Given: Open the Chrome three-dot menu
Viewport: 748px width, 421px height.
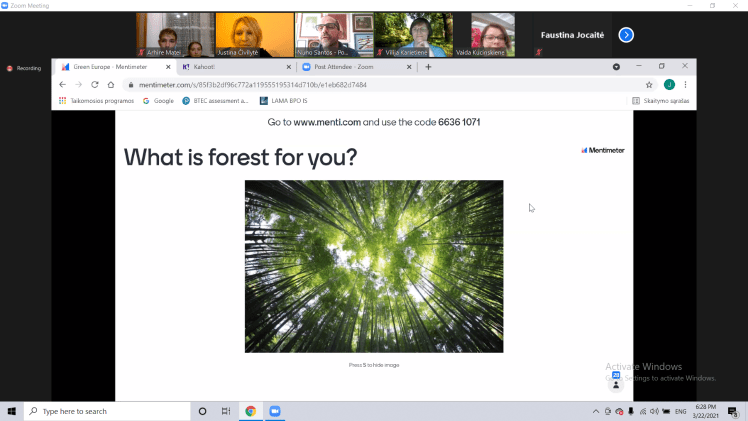Looking at the screenshot, I should [x=685, y=85].
